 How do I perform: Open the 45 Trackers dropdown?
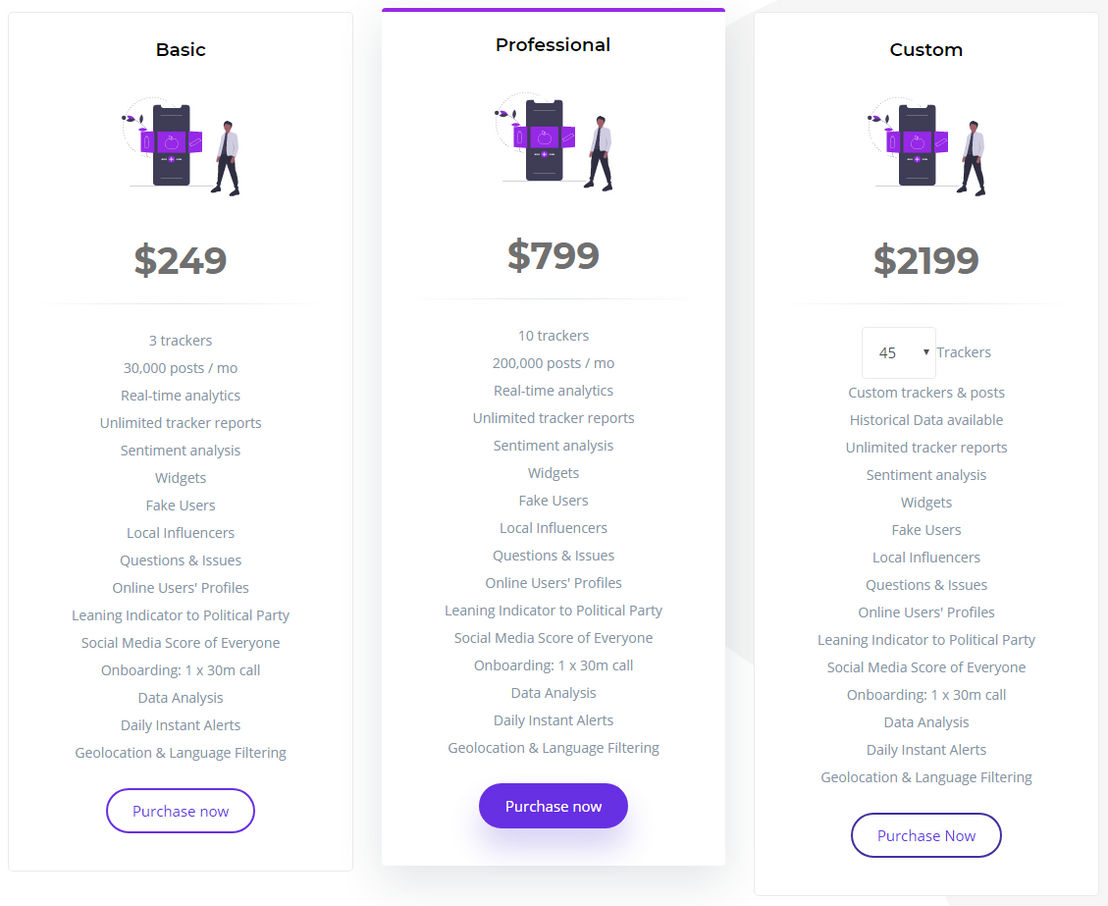click(899, 353)
